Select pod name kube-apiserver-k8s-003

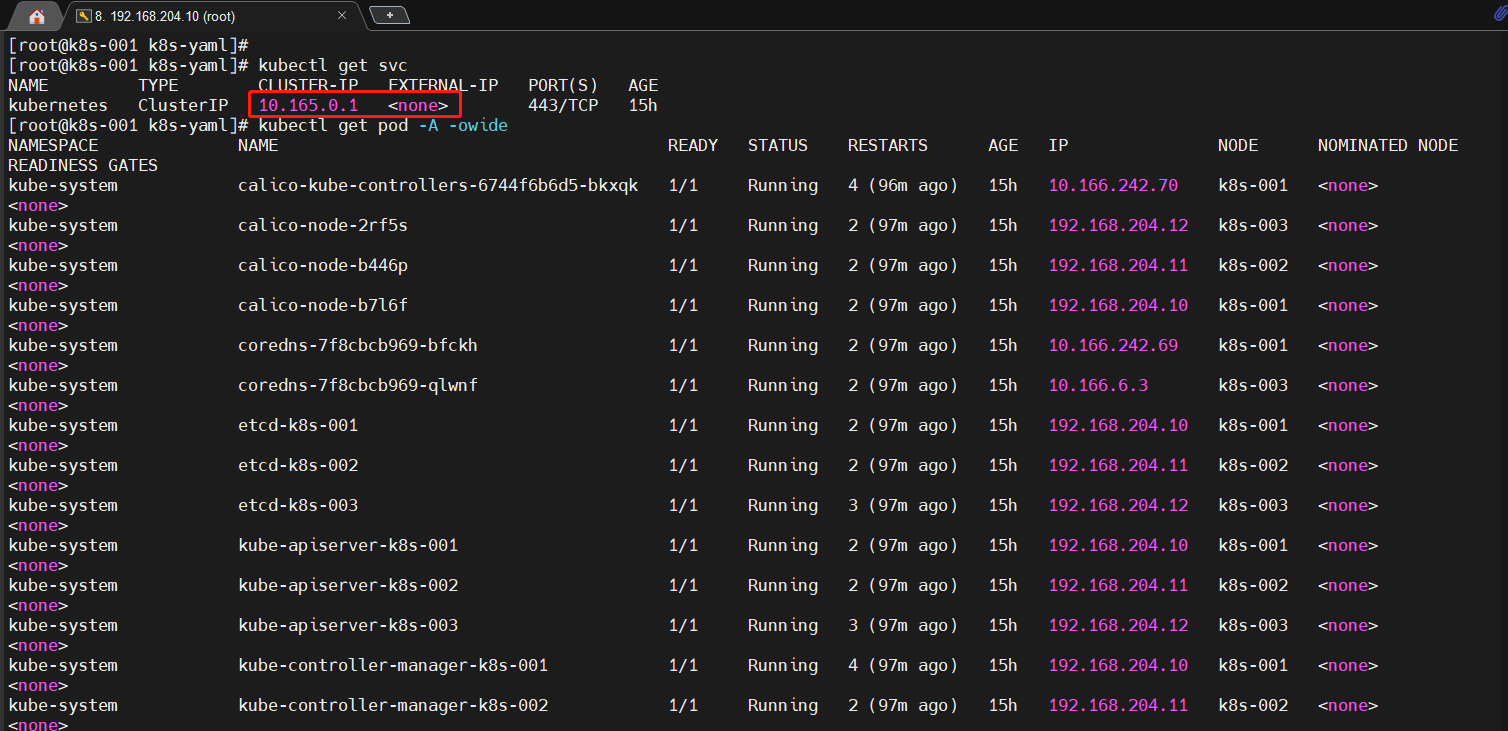click(348, 626)
